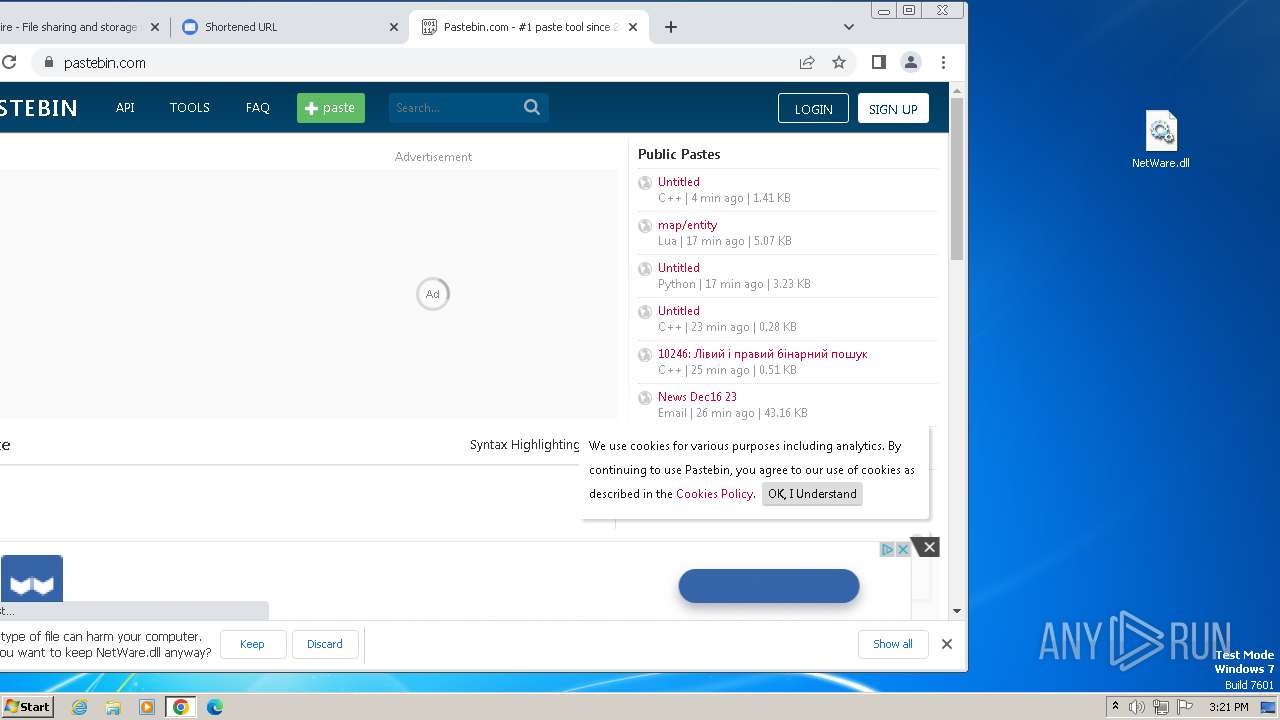The width and height of the screenshot is (1280, 720).
Task: Open the Untitled paste from 4 min ago
Action: click(x=679, y=182)
